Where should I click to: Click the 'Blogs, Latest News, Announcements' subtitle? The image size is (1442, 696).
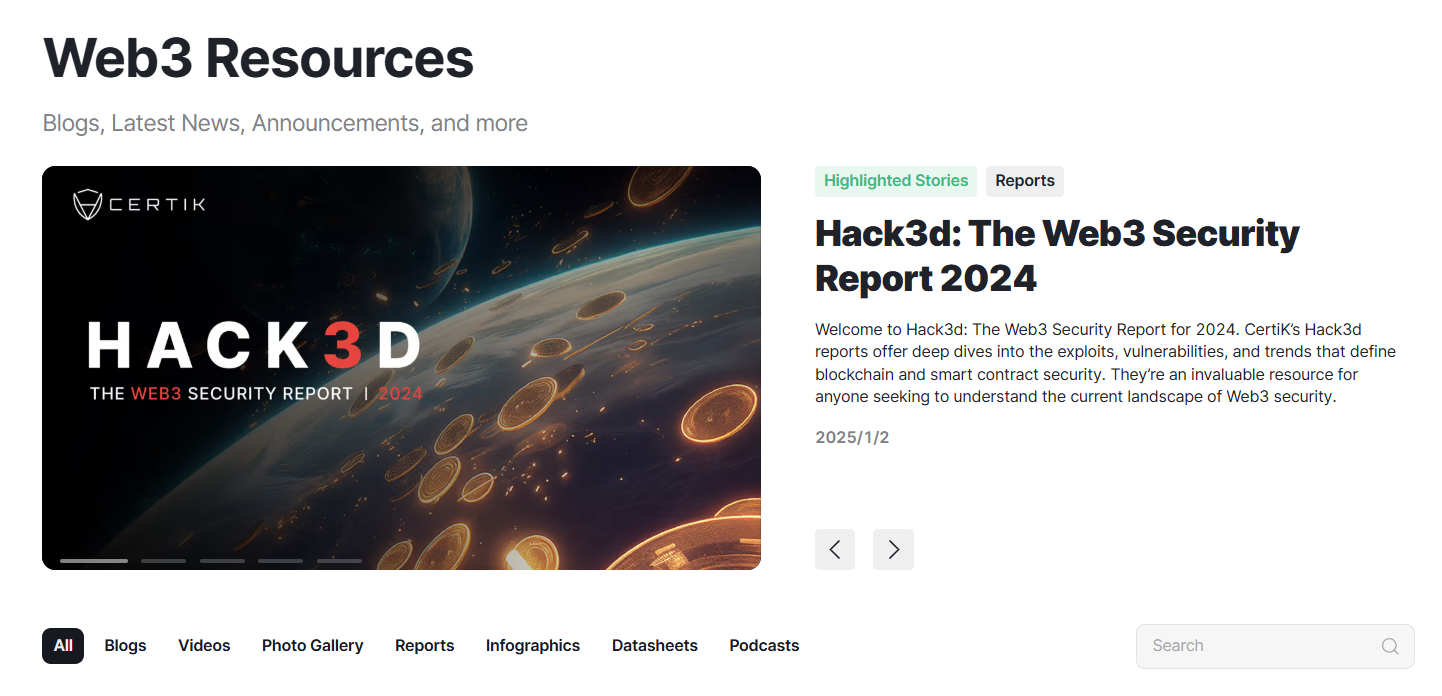coord(285,124)
